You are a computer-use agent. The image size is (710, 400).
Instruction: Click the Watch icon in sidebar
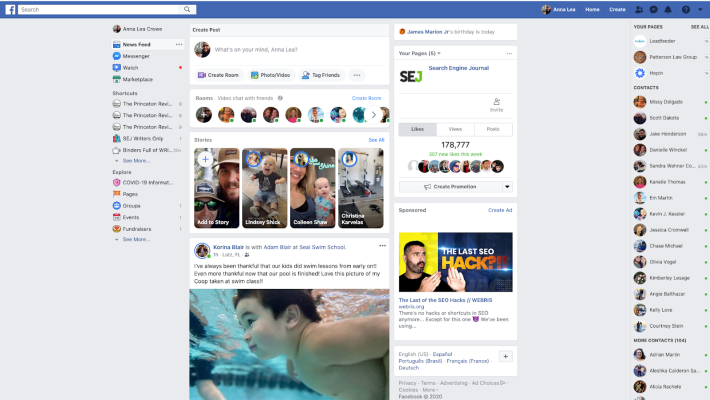click(117, 68)
